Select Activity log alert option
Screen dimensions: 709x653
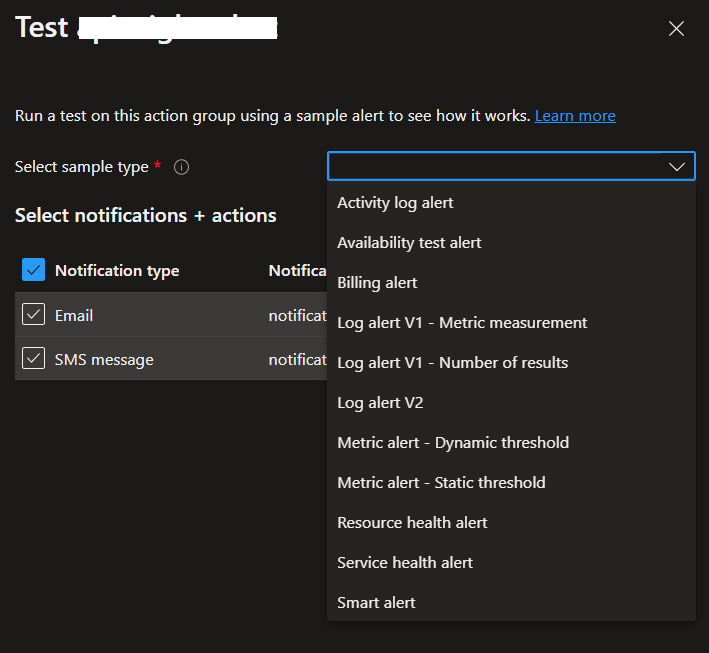(x=395, y=203)
